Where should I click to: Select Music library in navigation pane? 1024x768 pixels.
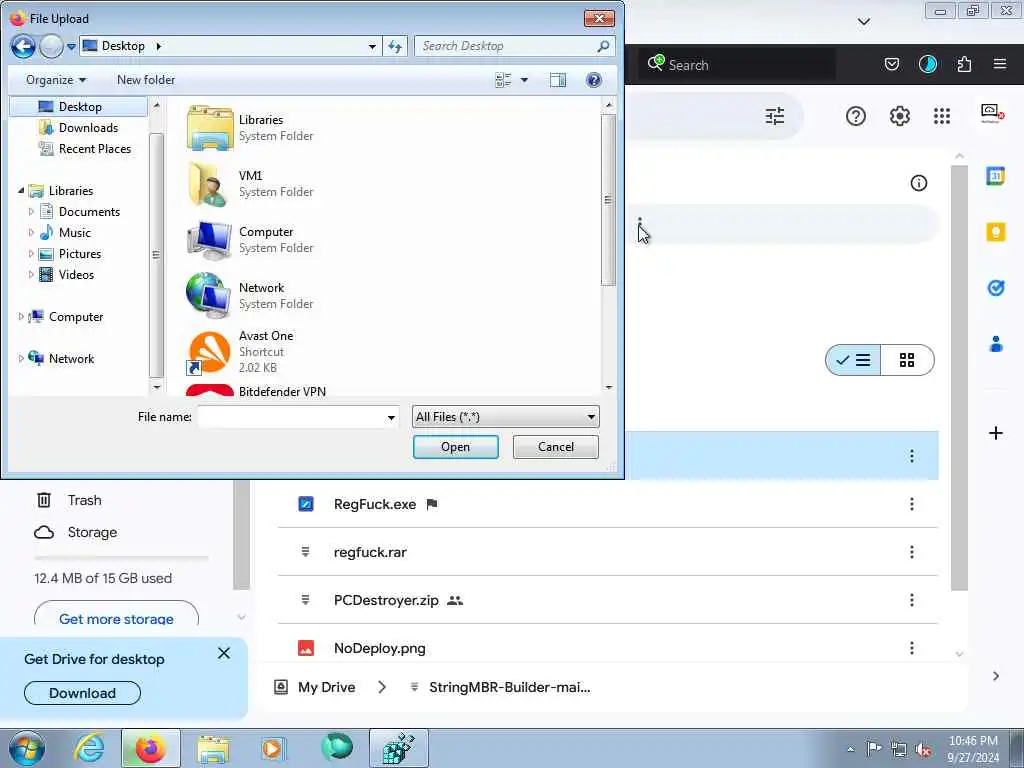74,232
